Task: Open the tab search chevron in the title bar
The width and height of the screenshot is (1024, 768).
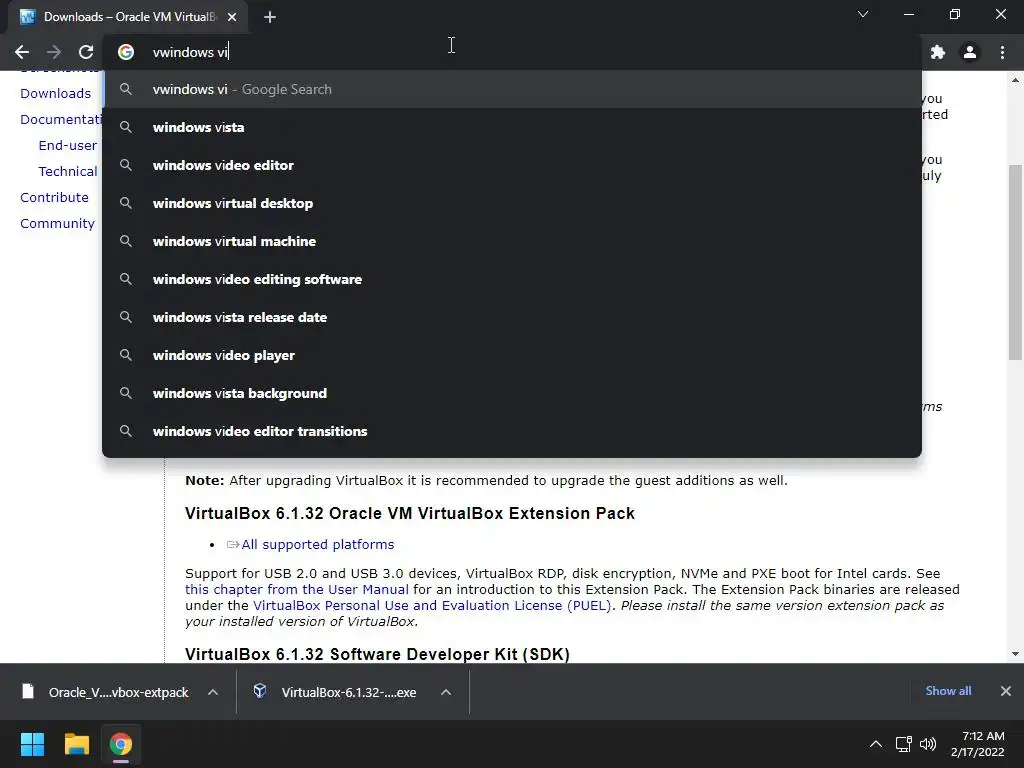Action: (863, 14)
